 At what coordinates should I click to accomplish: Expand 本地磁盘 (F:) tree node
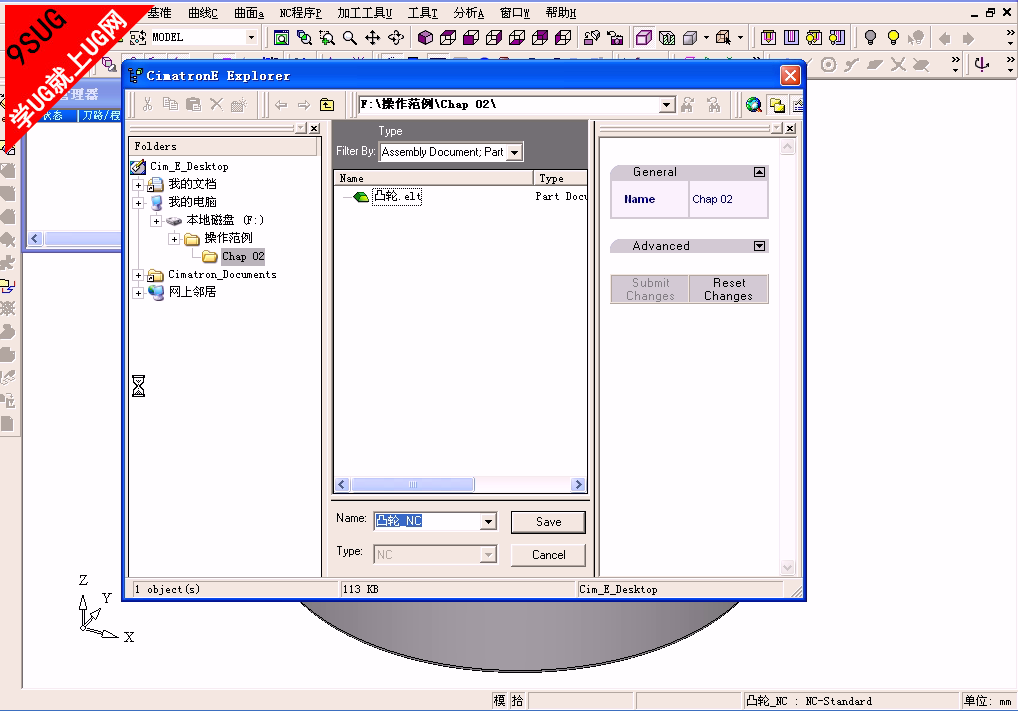point(156,221)
